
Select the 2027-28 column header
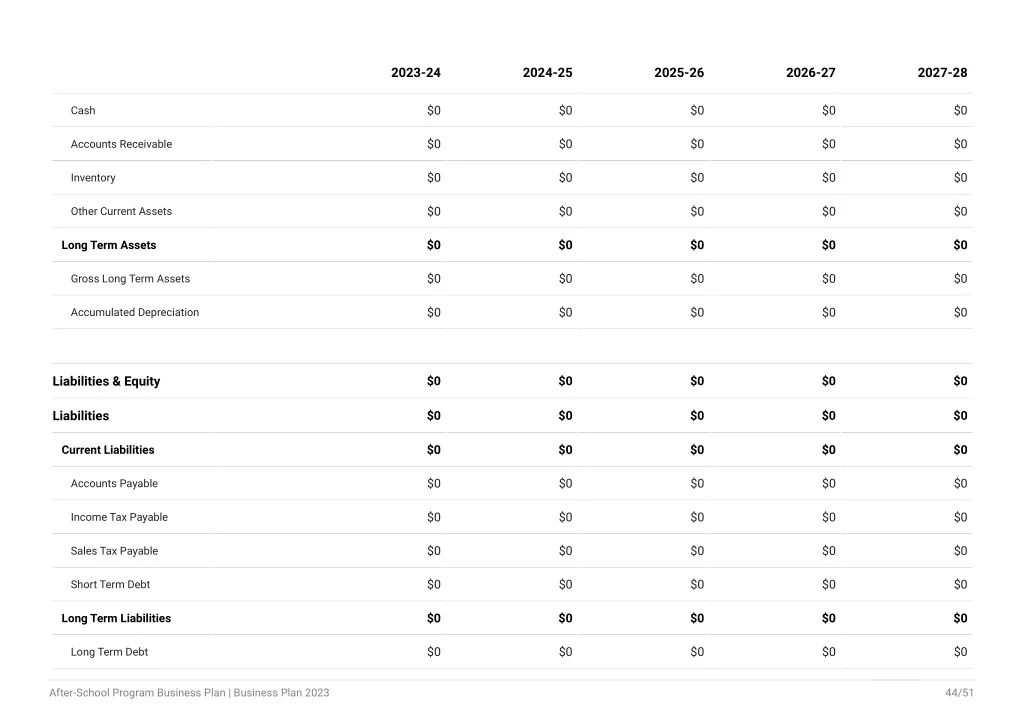[942, 72]
